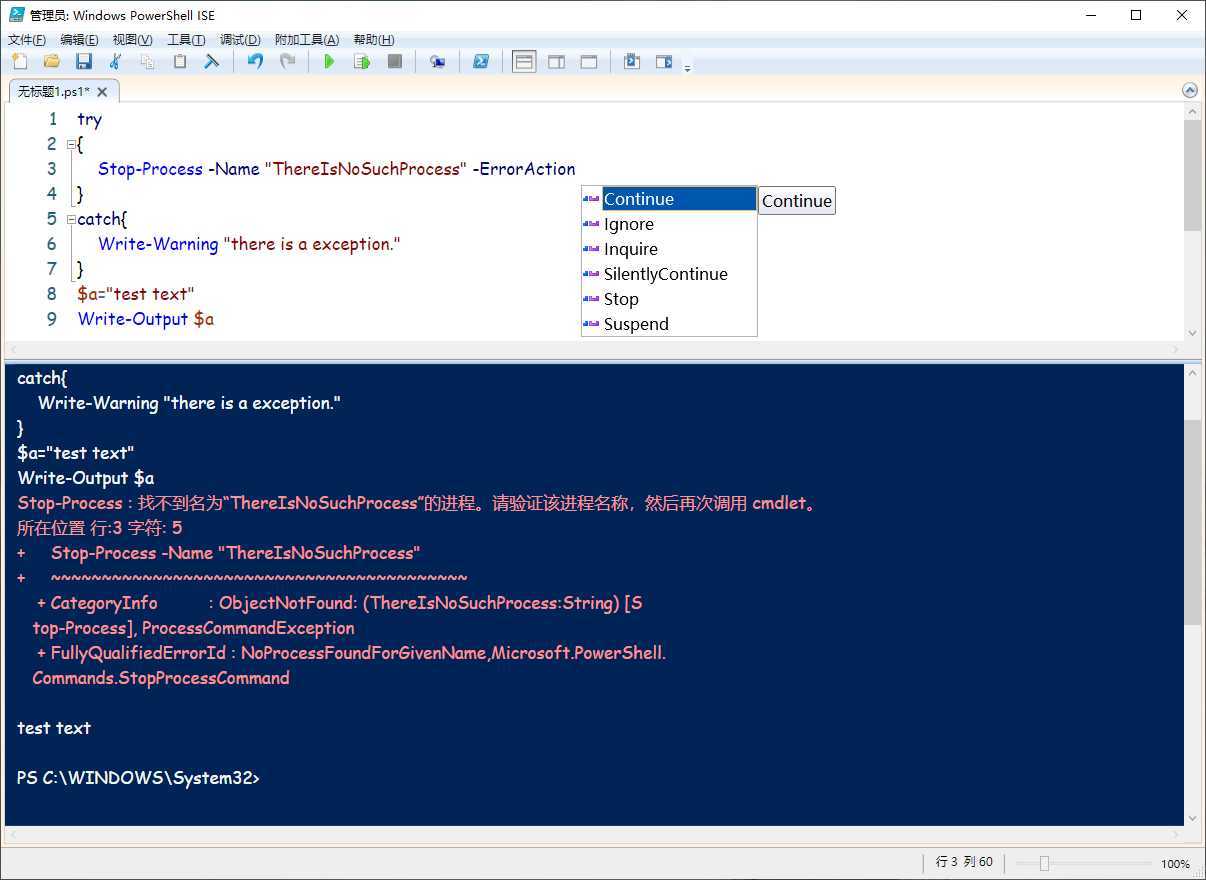Open the 调试(D) menu

240,39
